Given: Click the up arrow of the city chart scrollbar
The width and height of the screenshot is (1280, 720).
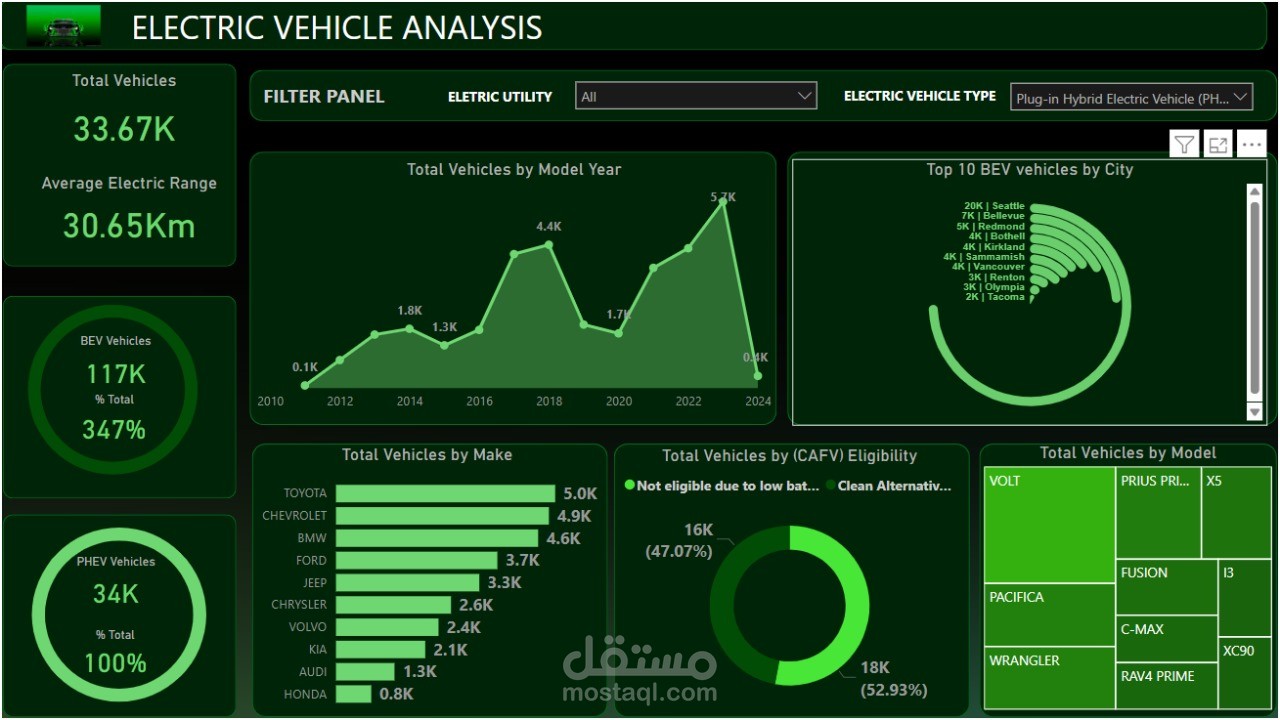Looking at the screenshot, I should pyautogui.click(x=1255, y=192).
